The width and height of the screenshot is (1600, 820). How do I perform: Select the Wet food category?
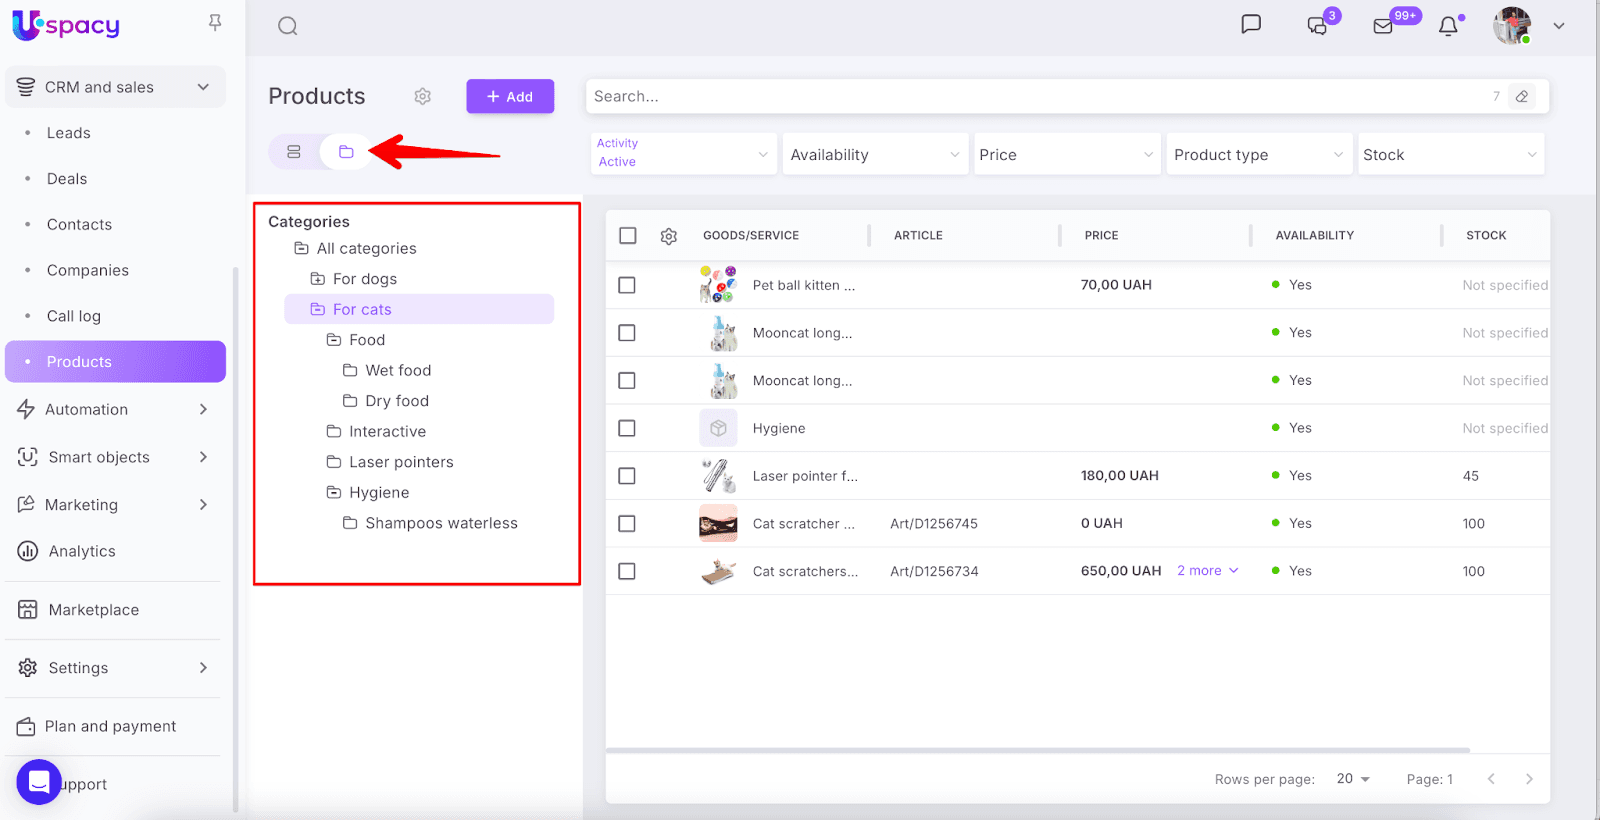tap(398, 370)
